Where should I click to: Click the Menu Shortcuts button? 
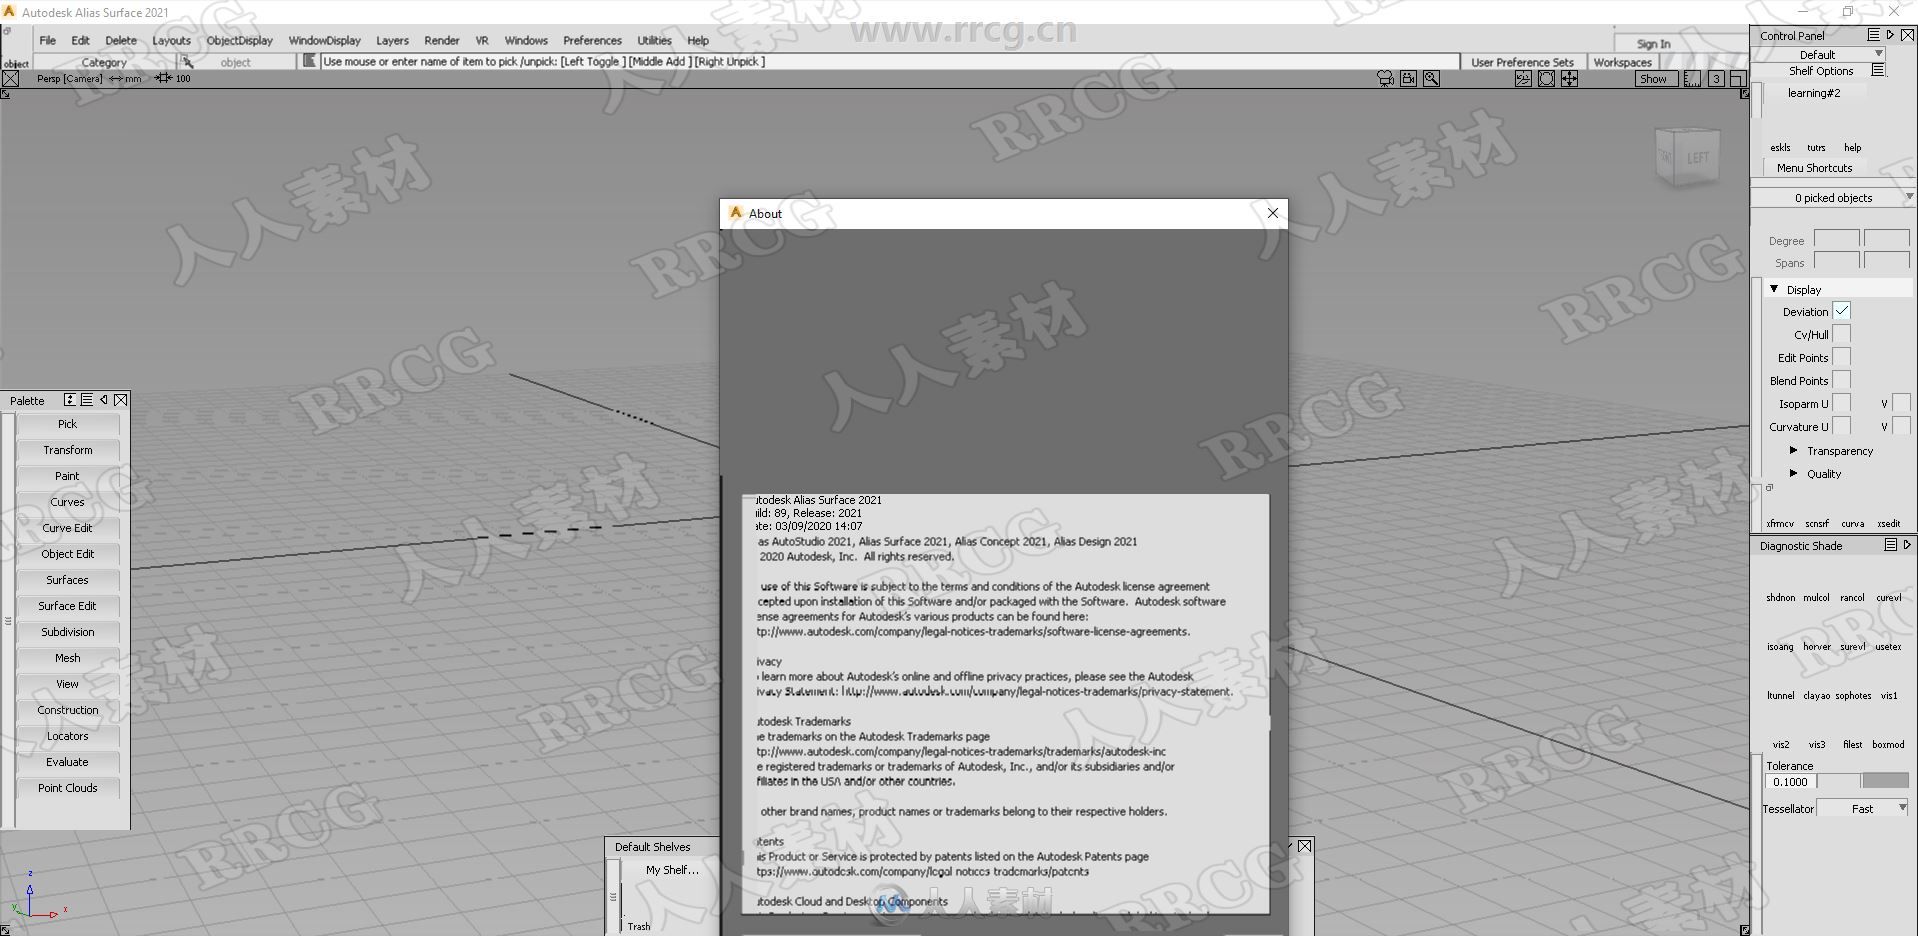1814,168
